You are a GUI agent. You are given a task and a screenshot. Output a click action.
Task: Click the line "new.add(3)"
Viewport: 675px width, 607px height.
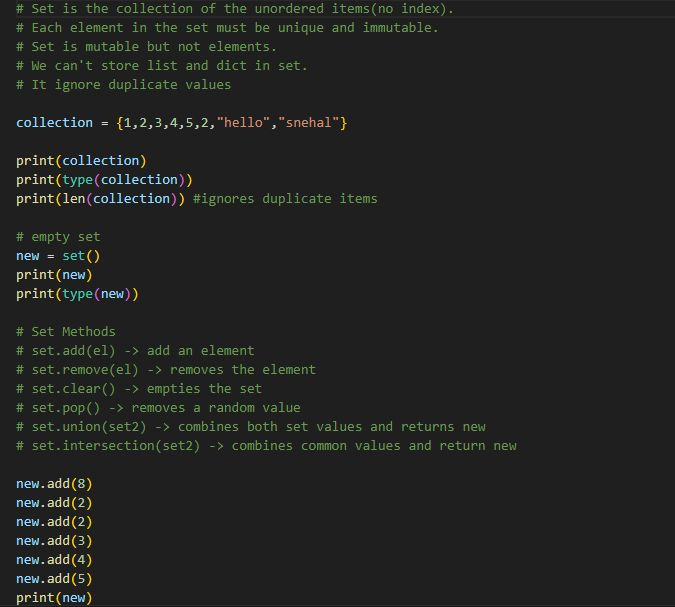(x=54, y=541)
